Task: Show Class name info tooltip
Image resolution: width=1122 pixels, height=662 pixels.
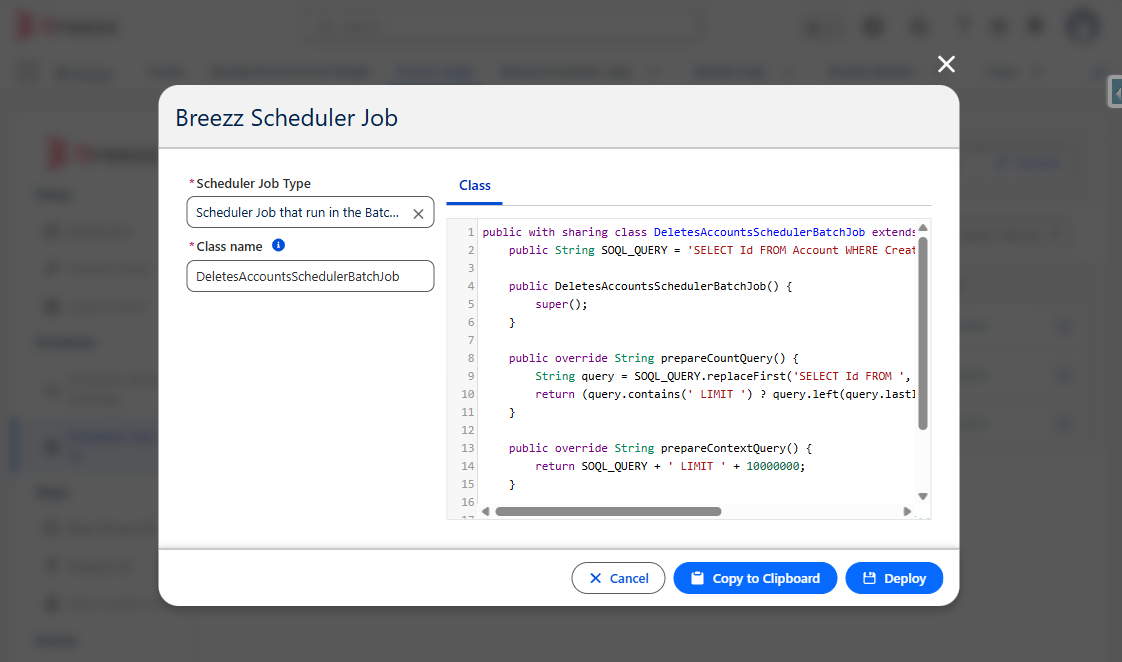Action: pyautogui.click(x=278, y=245)
